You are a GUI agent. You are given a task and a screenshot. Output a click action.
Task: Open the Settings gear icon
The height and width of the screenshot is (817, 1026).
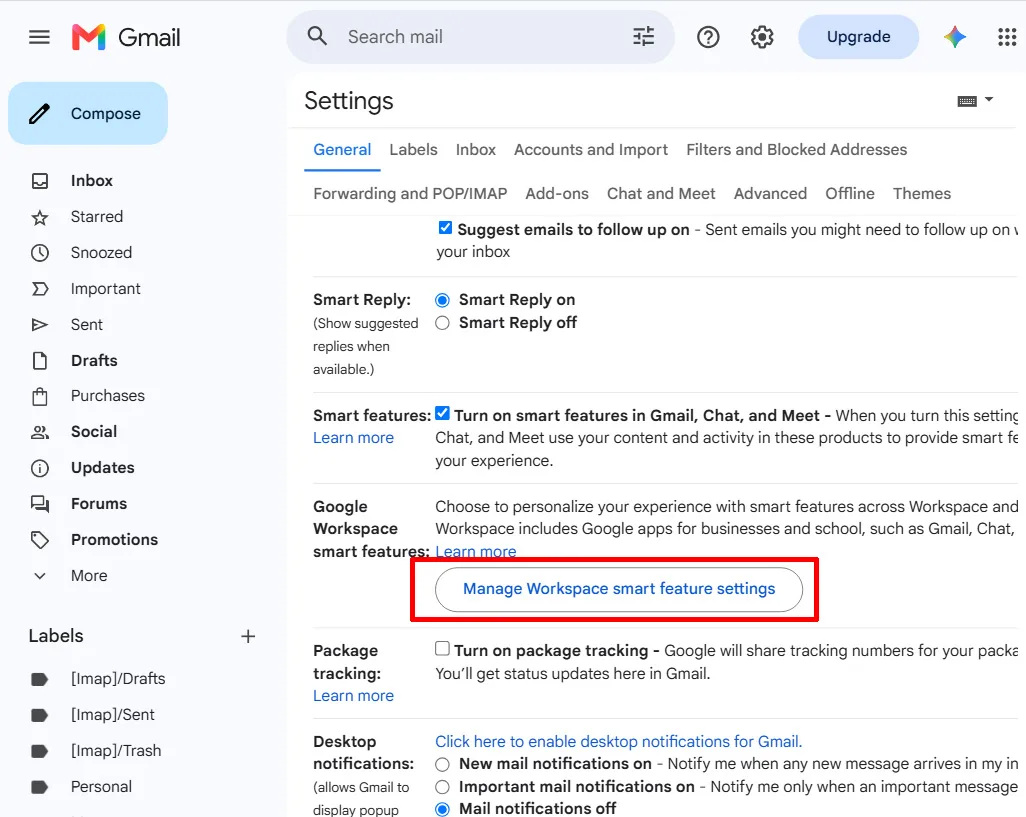coord(762,37)
